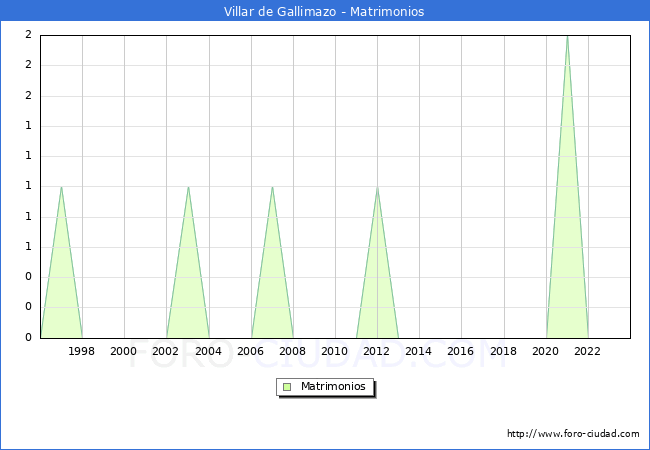
Task: Select the 2000 x-axis label
Action: [x=124, y=351]
